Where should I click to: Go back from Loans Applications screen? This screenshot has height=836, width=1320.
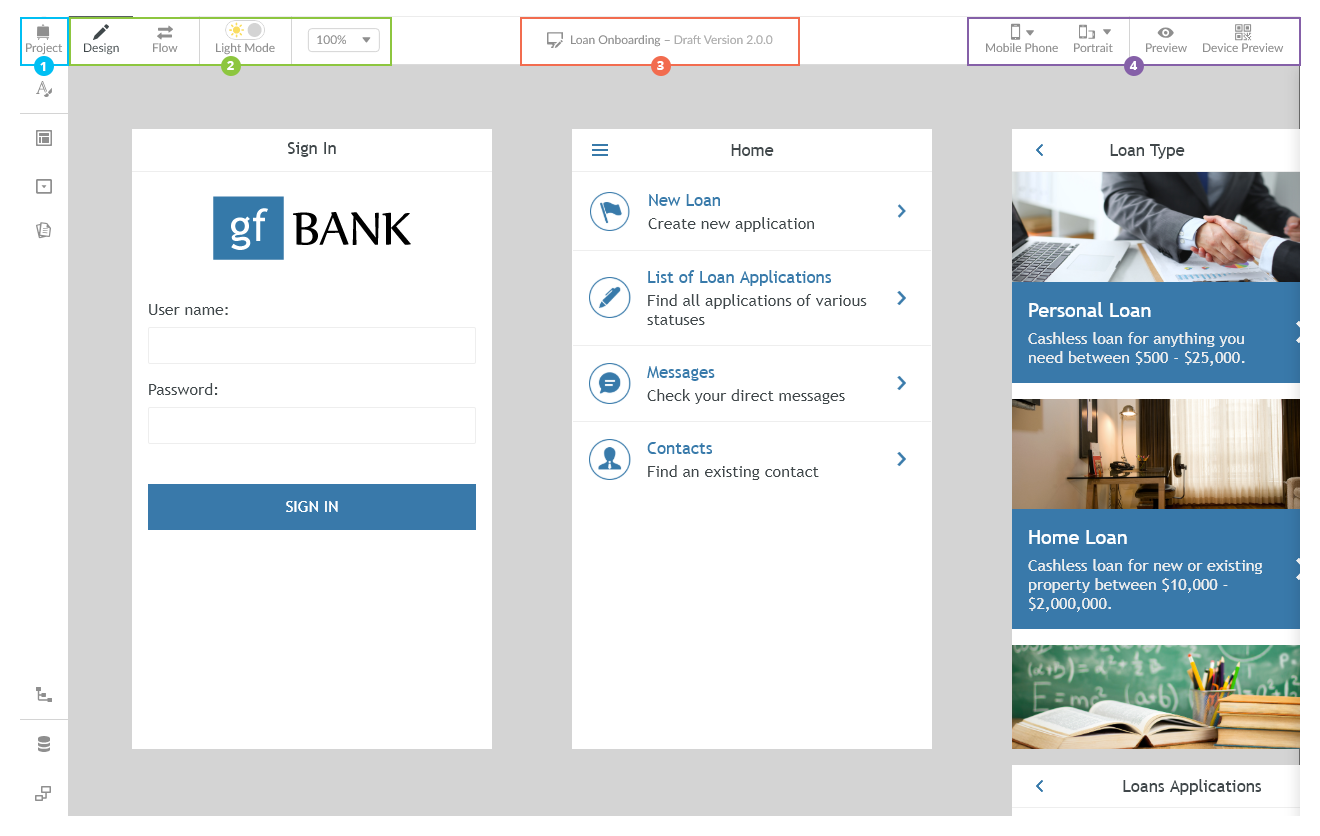(1040, 786)
